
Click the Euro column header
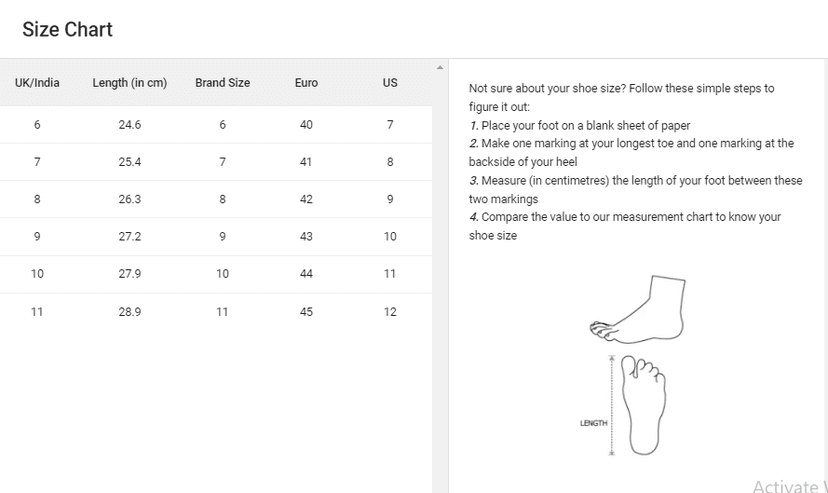(x=306, y=83)
